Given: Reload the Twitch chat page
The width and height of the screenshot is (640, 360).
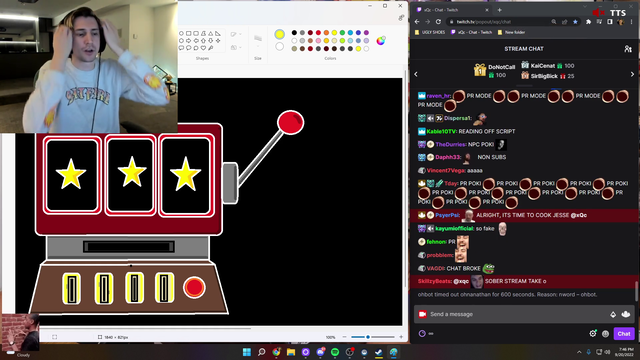Looking at the screenshot, I should pyautogui.click(x=438, y=22).
